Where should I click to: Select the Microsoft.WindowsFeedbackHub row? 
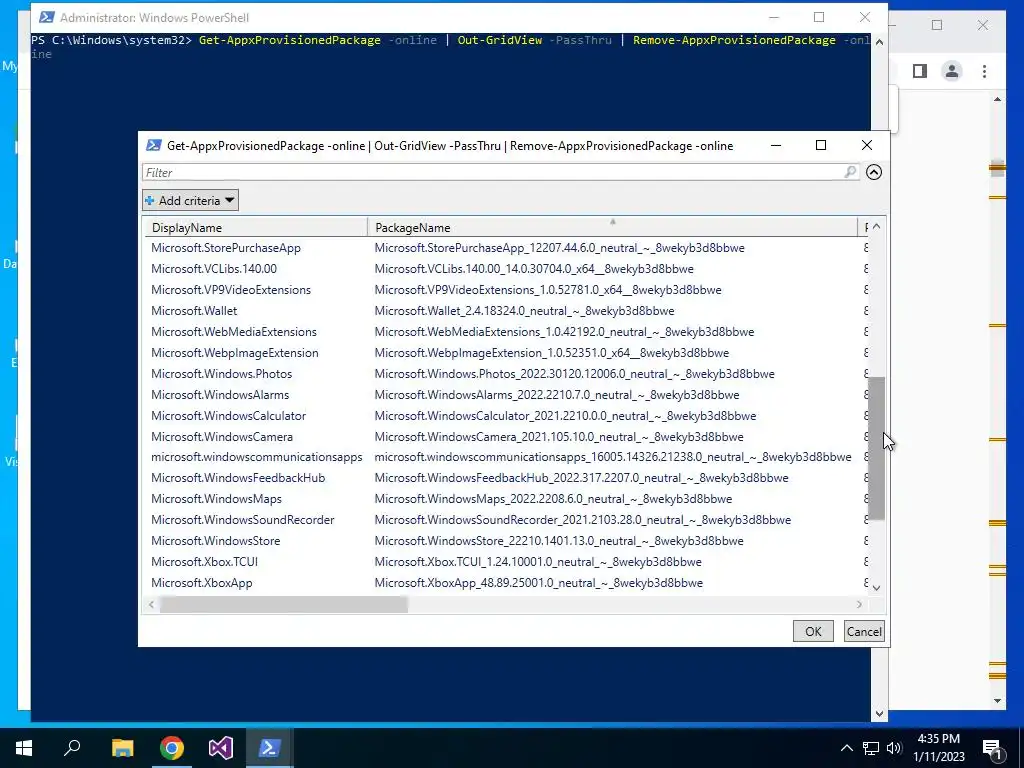click(505, 477)
